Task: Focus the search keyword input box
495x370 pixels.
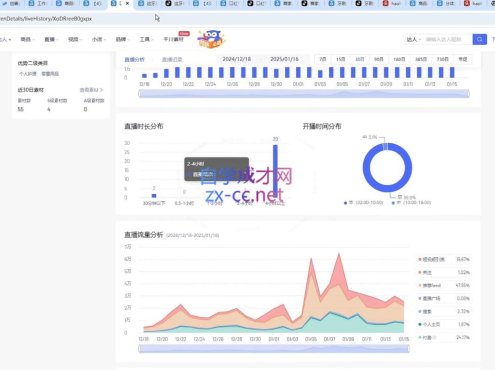Action: (x=447, y=39)
